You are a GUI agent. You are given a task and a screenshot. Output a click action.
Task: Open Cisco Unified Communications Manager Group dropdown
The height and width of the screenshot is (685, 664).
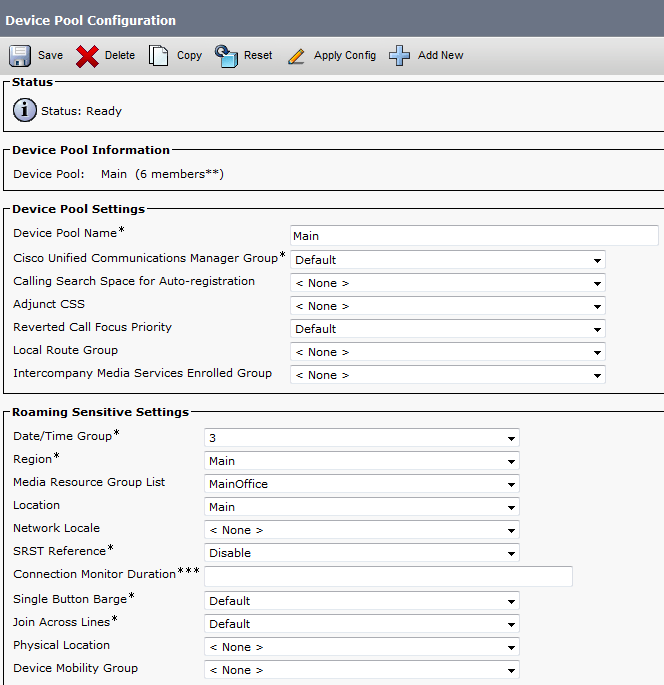(x=447, y=260)
